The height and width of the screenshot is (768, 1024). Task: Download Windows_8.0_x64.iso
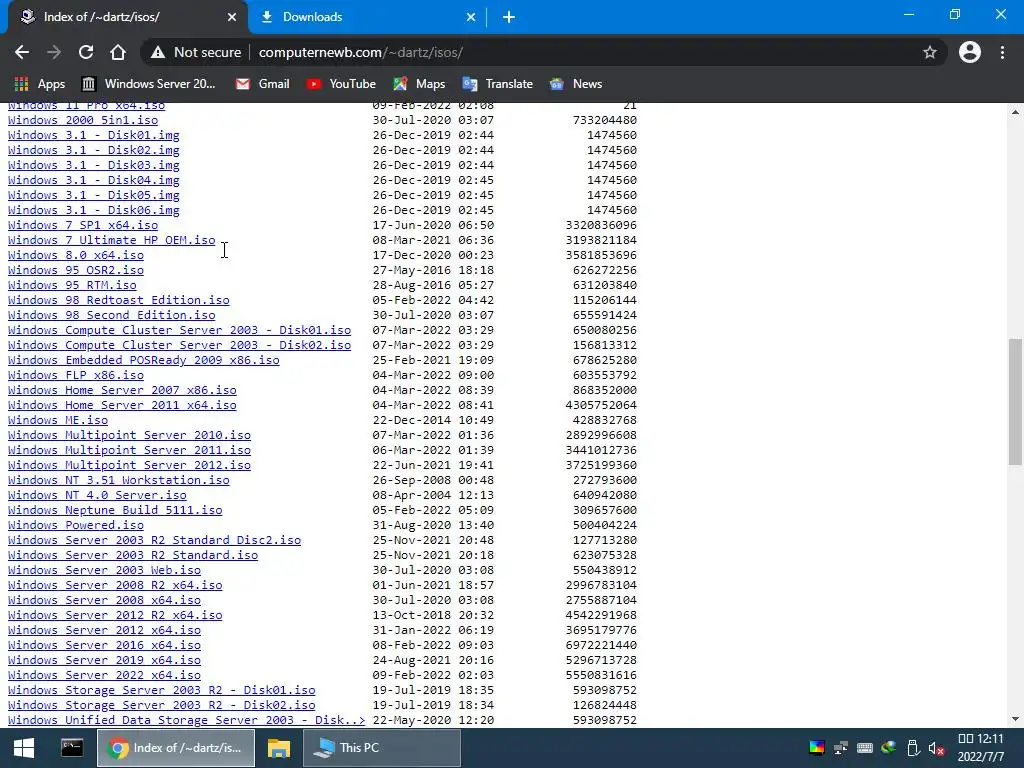point(76,255)
